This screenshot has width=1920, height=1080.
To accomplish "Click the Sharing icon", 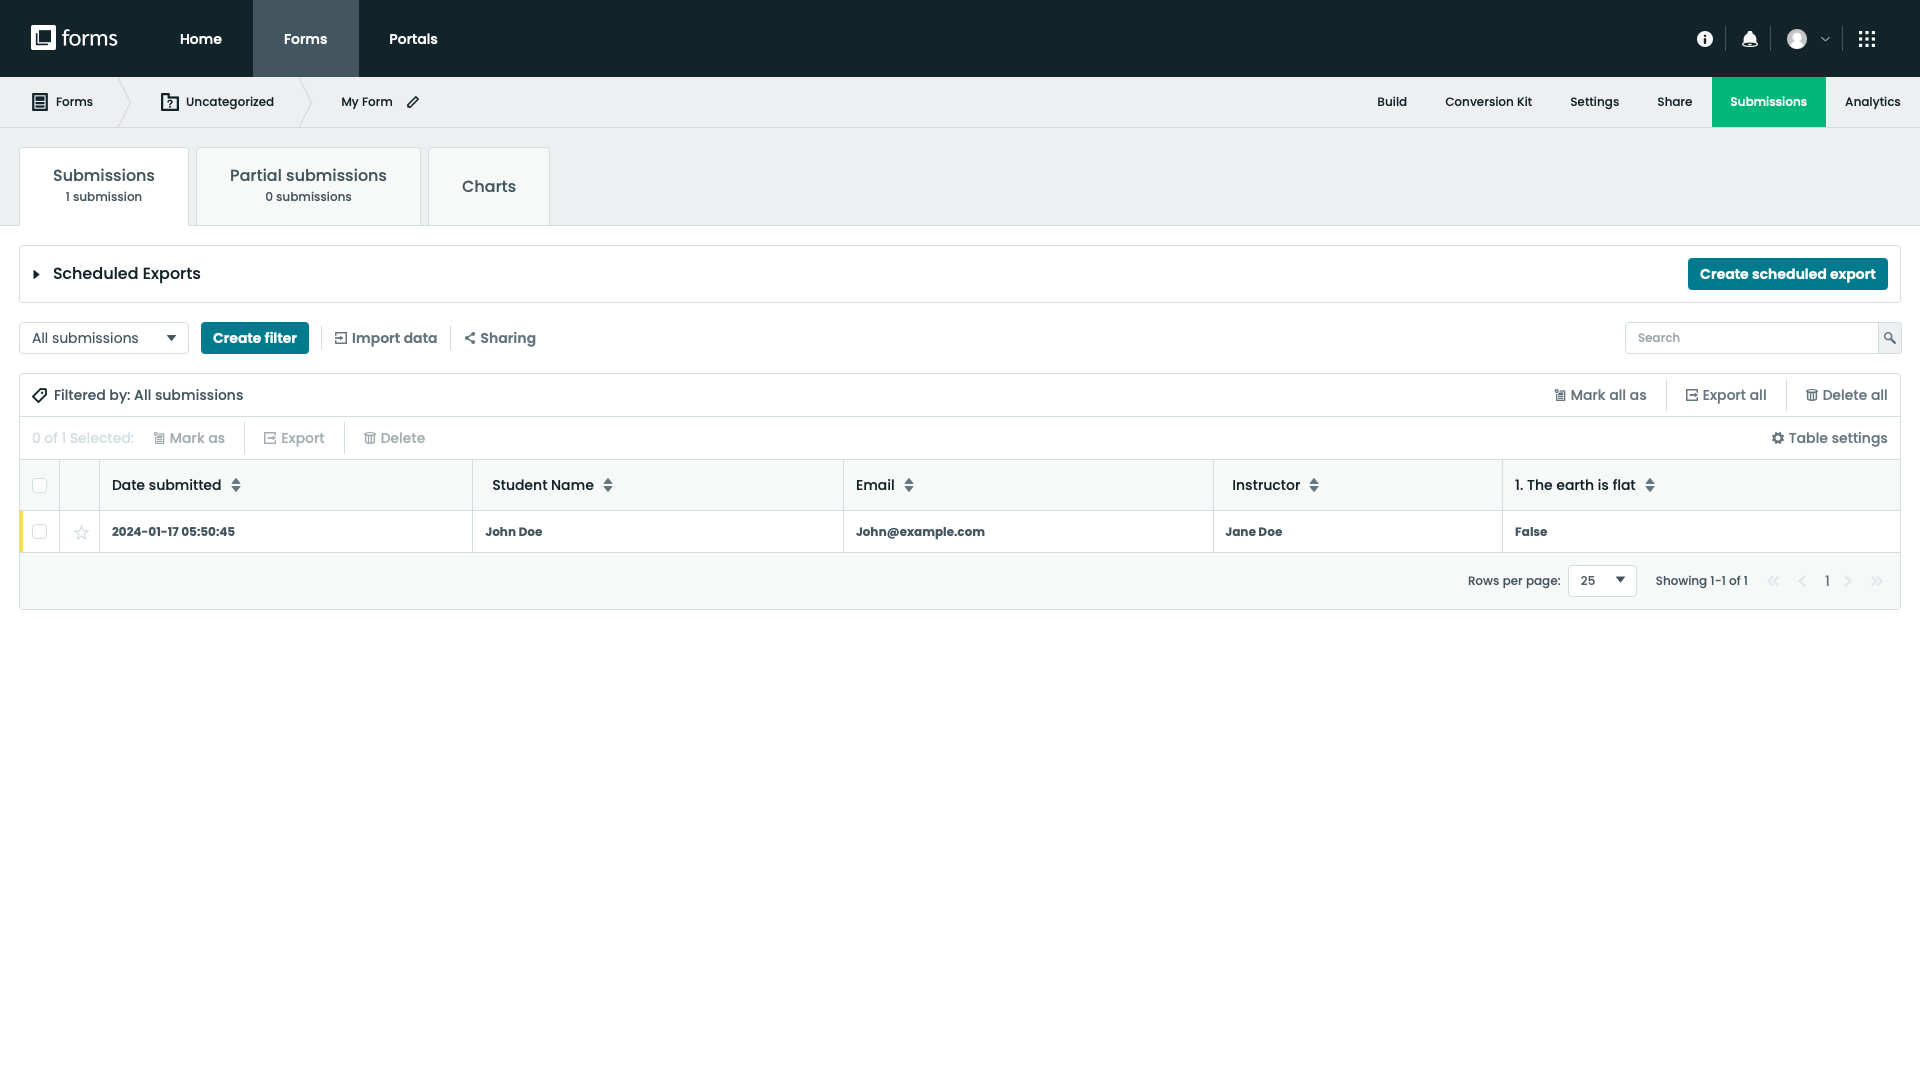I will coord(471,338).
